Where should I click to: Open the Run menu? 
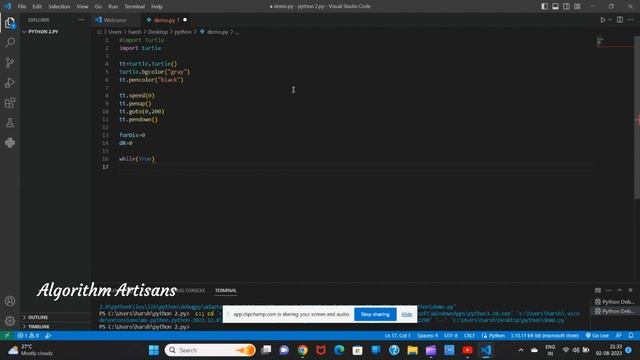[x=113, y=7]
